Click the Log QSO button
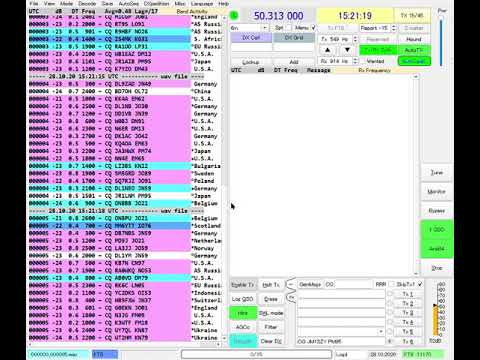 (242, 299)
